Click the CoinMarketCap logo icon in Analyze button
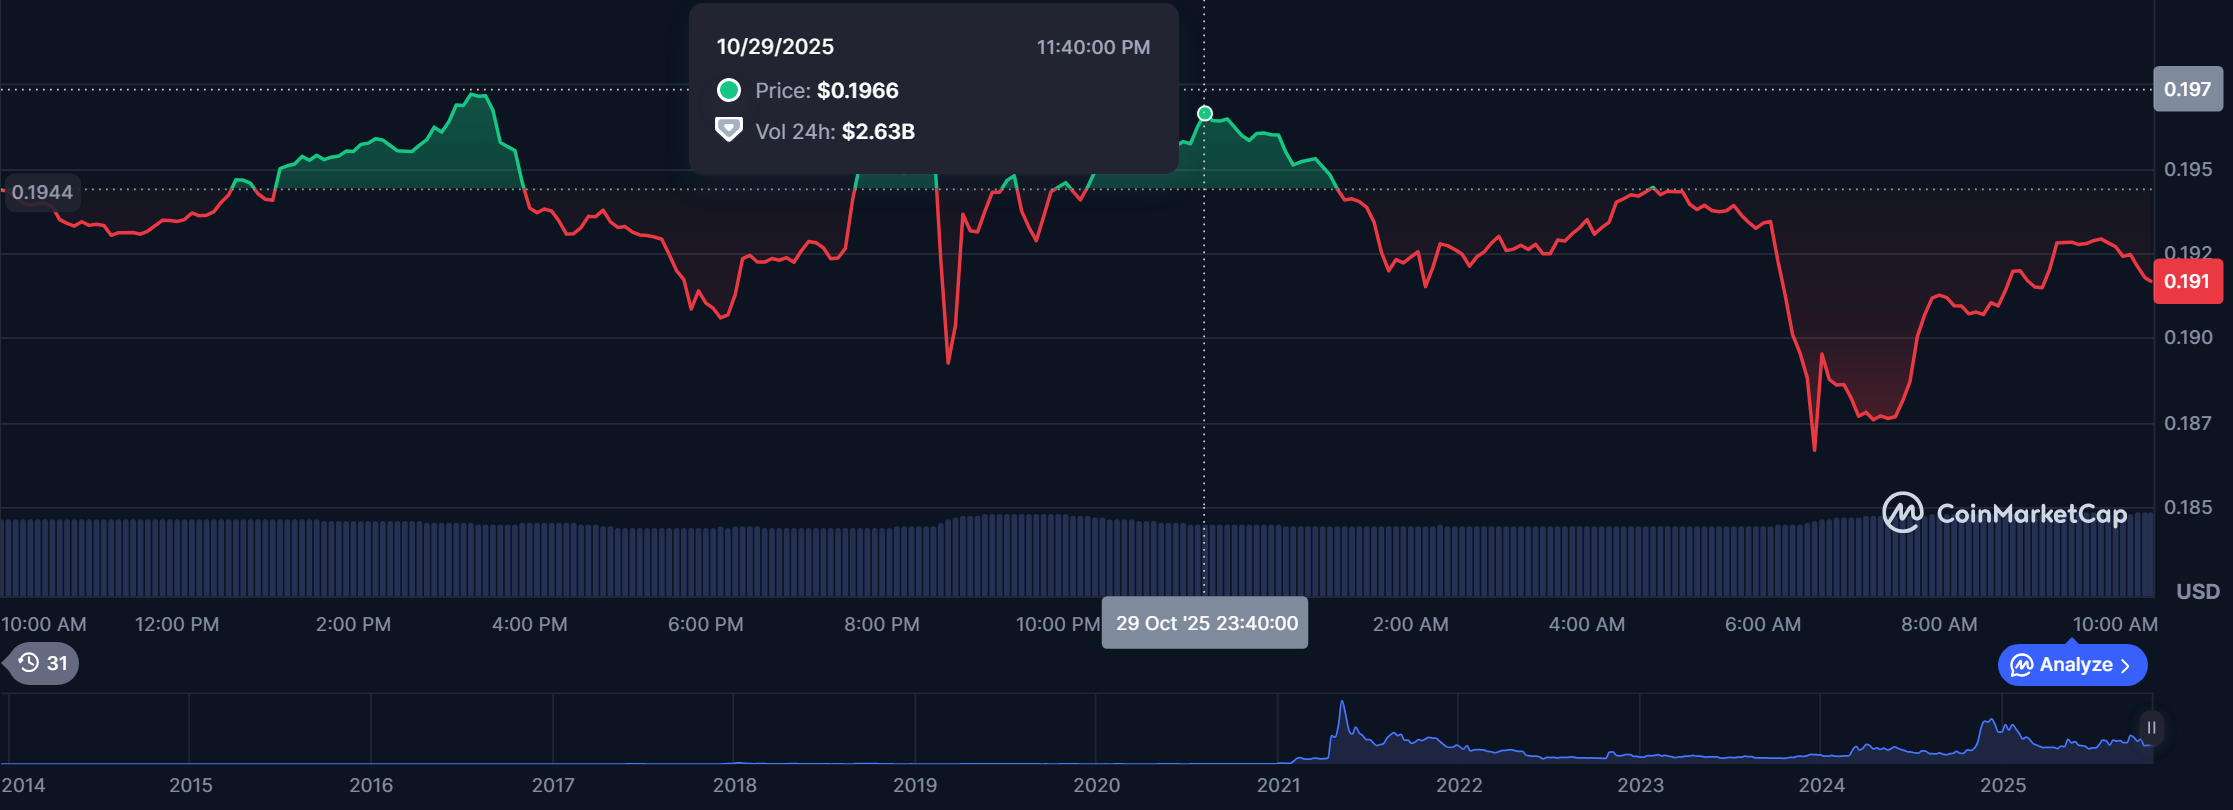This screenshot has width=2233, height=810. coord(2022,665)
